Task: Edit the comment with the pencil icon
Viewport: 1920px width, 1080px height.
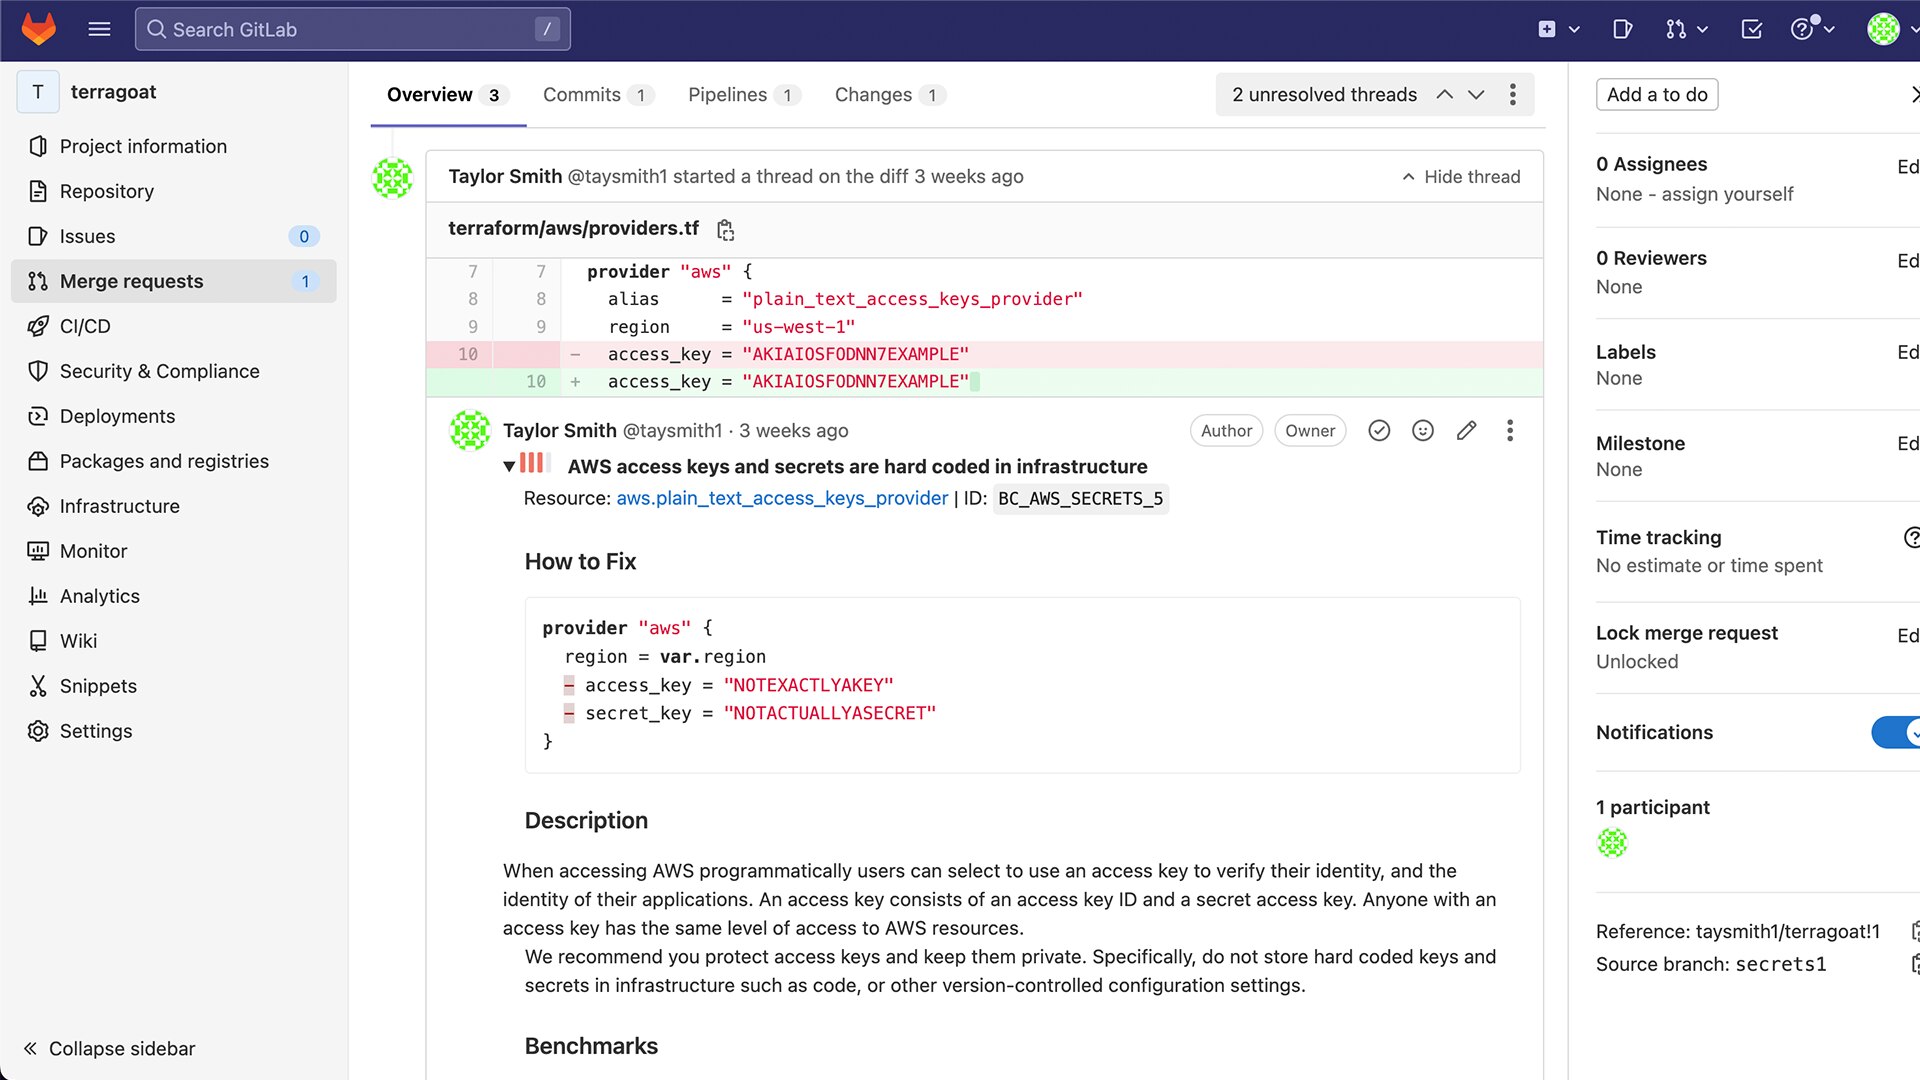Action: pyautogui.click(x=1466, y=431)
